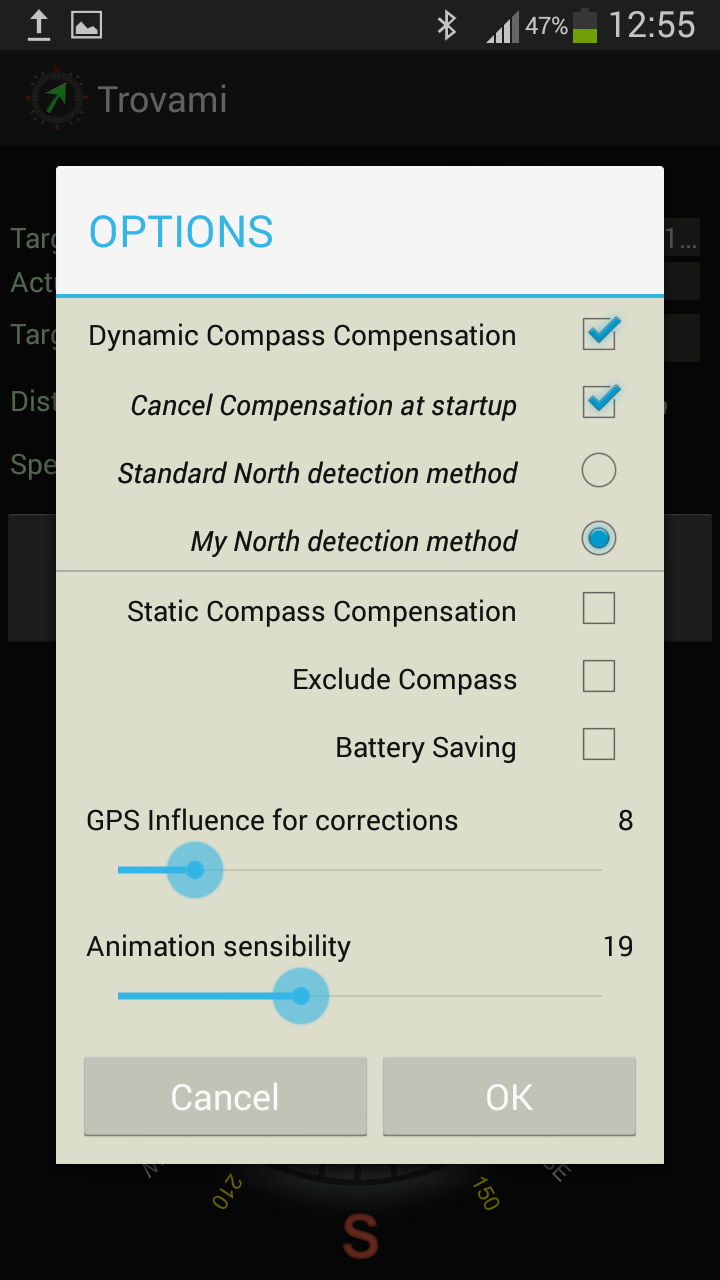Turn on Battery Saving checkbox
The height and width of the screenshot is (1280, 720).
coord(599,745)
